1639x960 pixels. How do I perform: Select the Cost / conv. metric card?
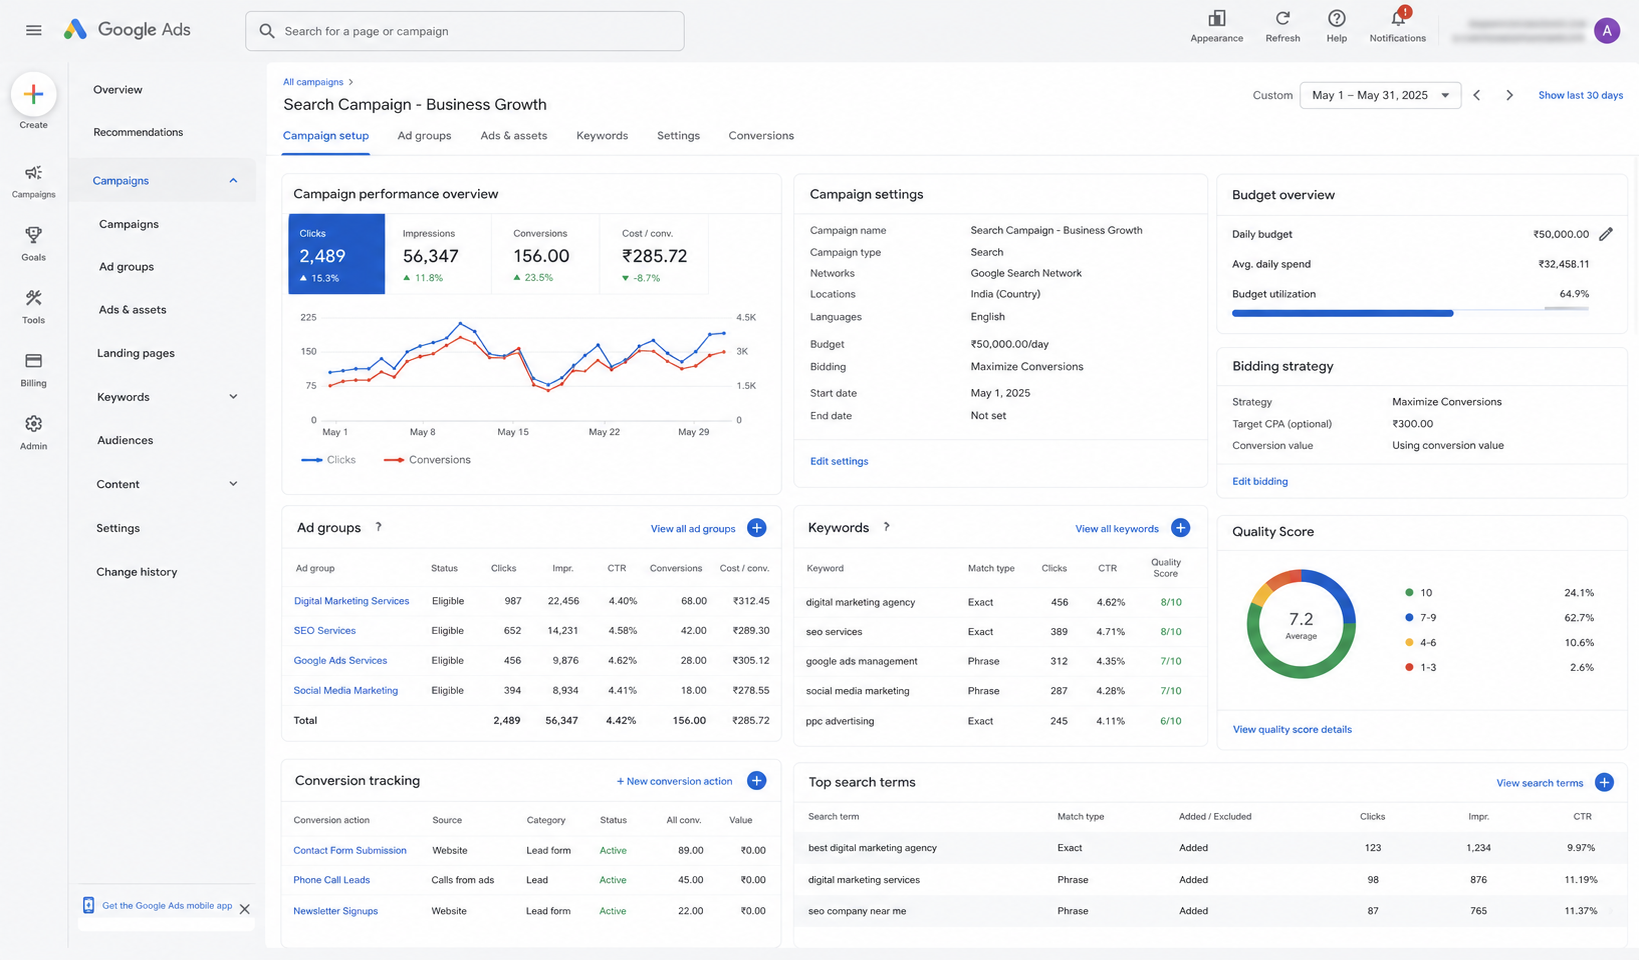[654, 254]
